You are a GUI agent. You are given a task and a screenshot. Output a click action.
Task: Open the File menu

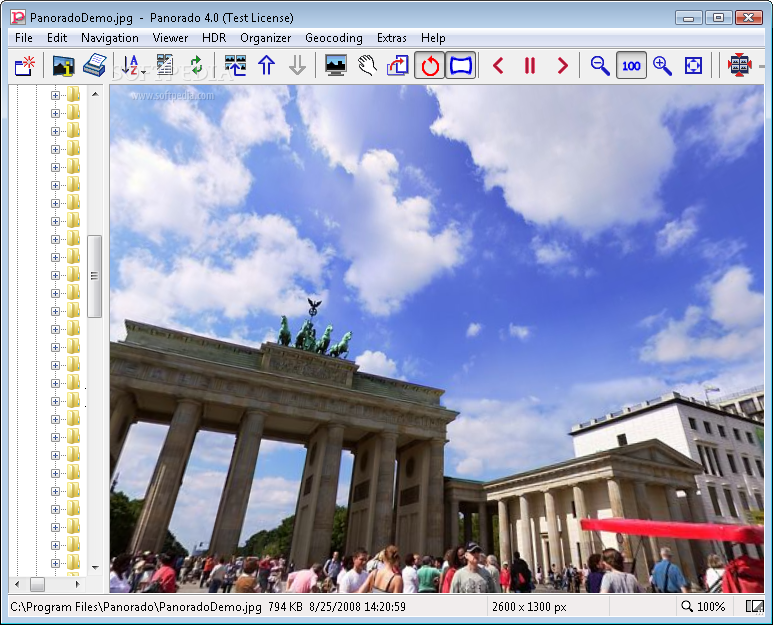[x=24, y=38]
